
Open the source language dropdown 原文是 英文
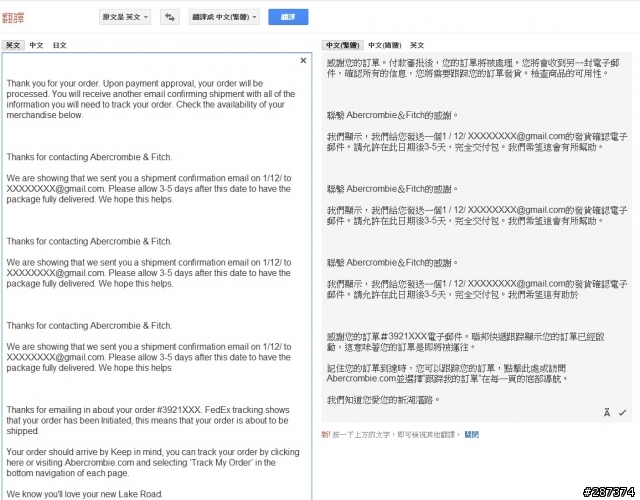(x=125, y=17)
